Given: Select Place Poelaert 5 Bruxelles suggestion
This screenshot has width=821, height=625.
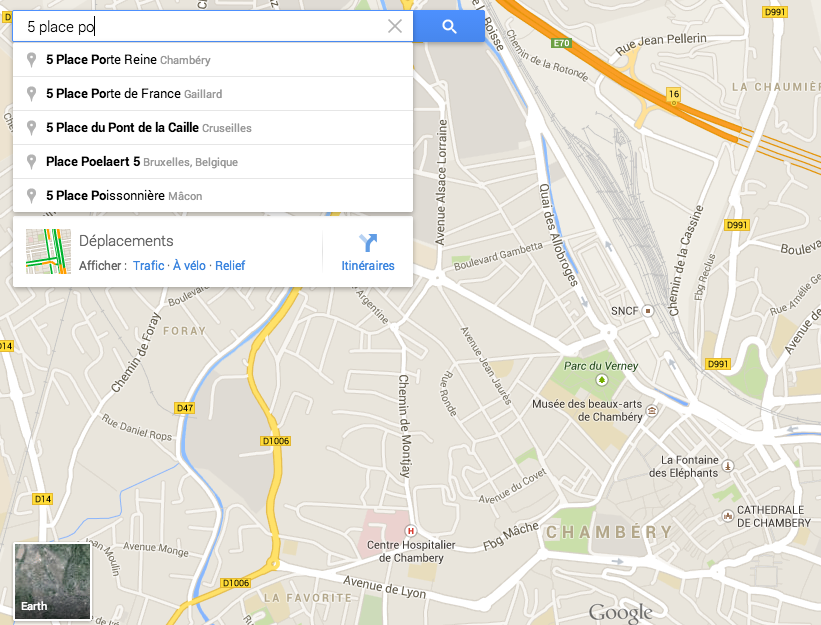Looking at the screenshot, I should 213,162.
